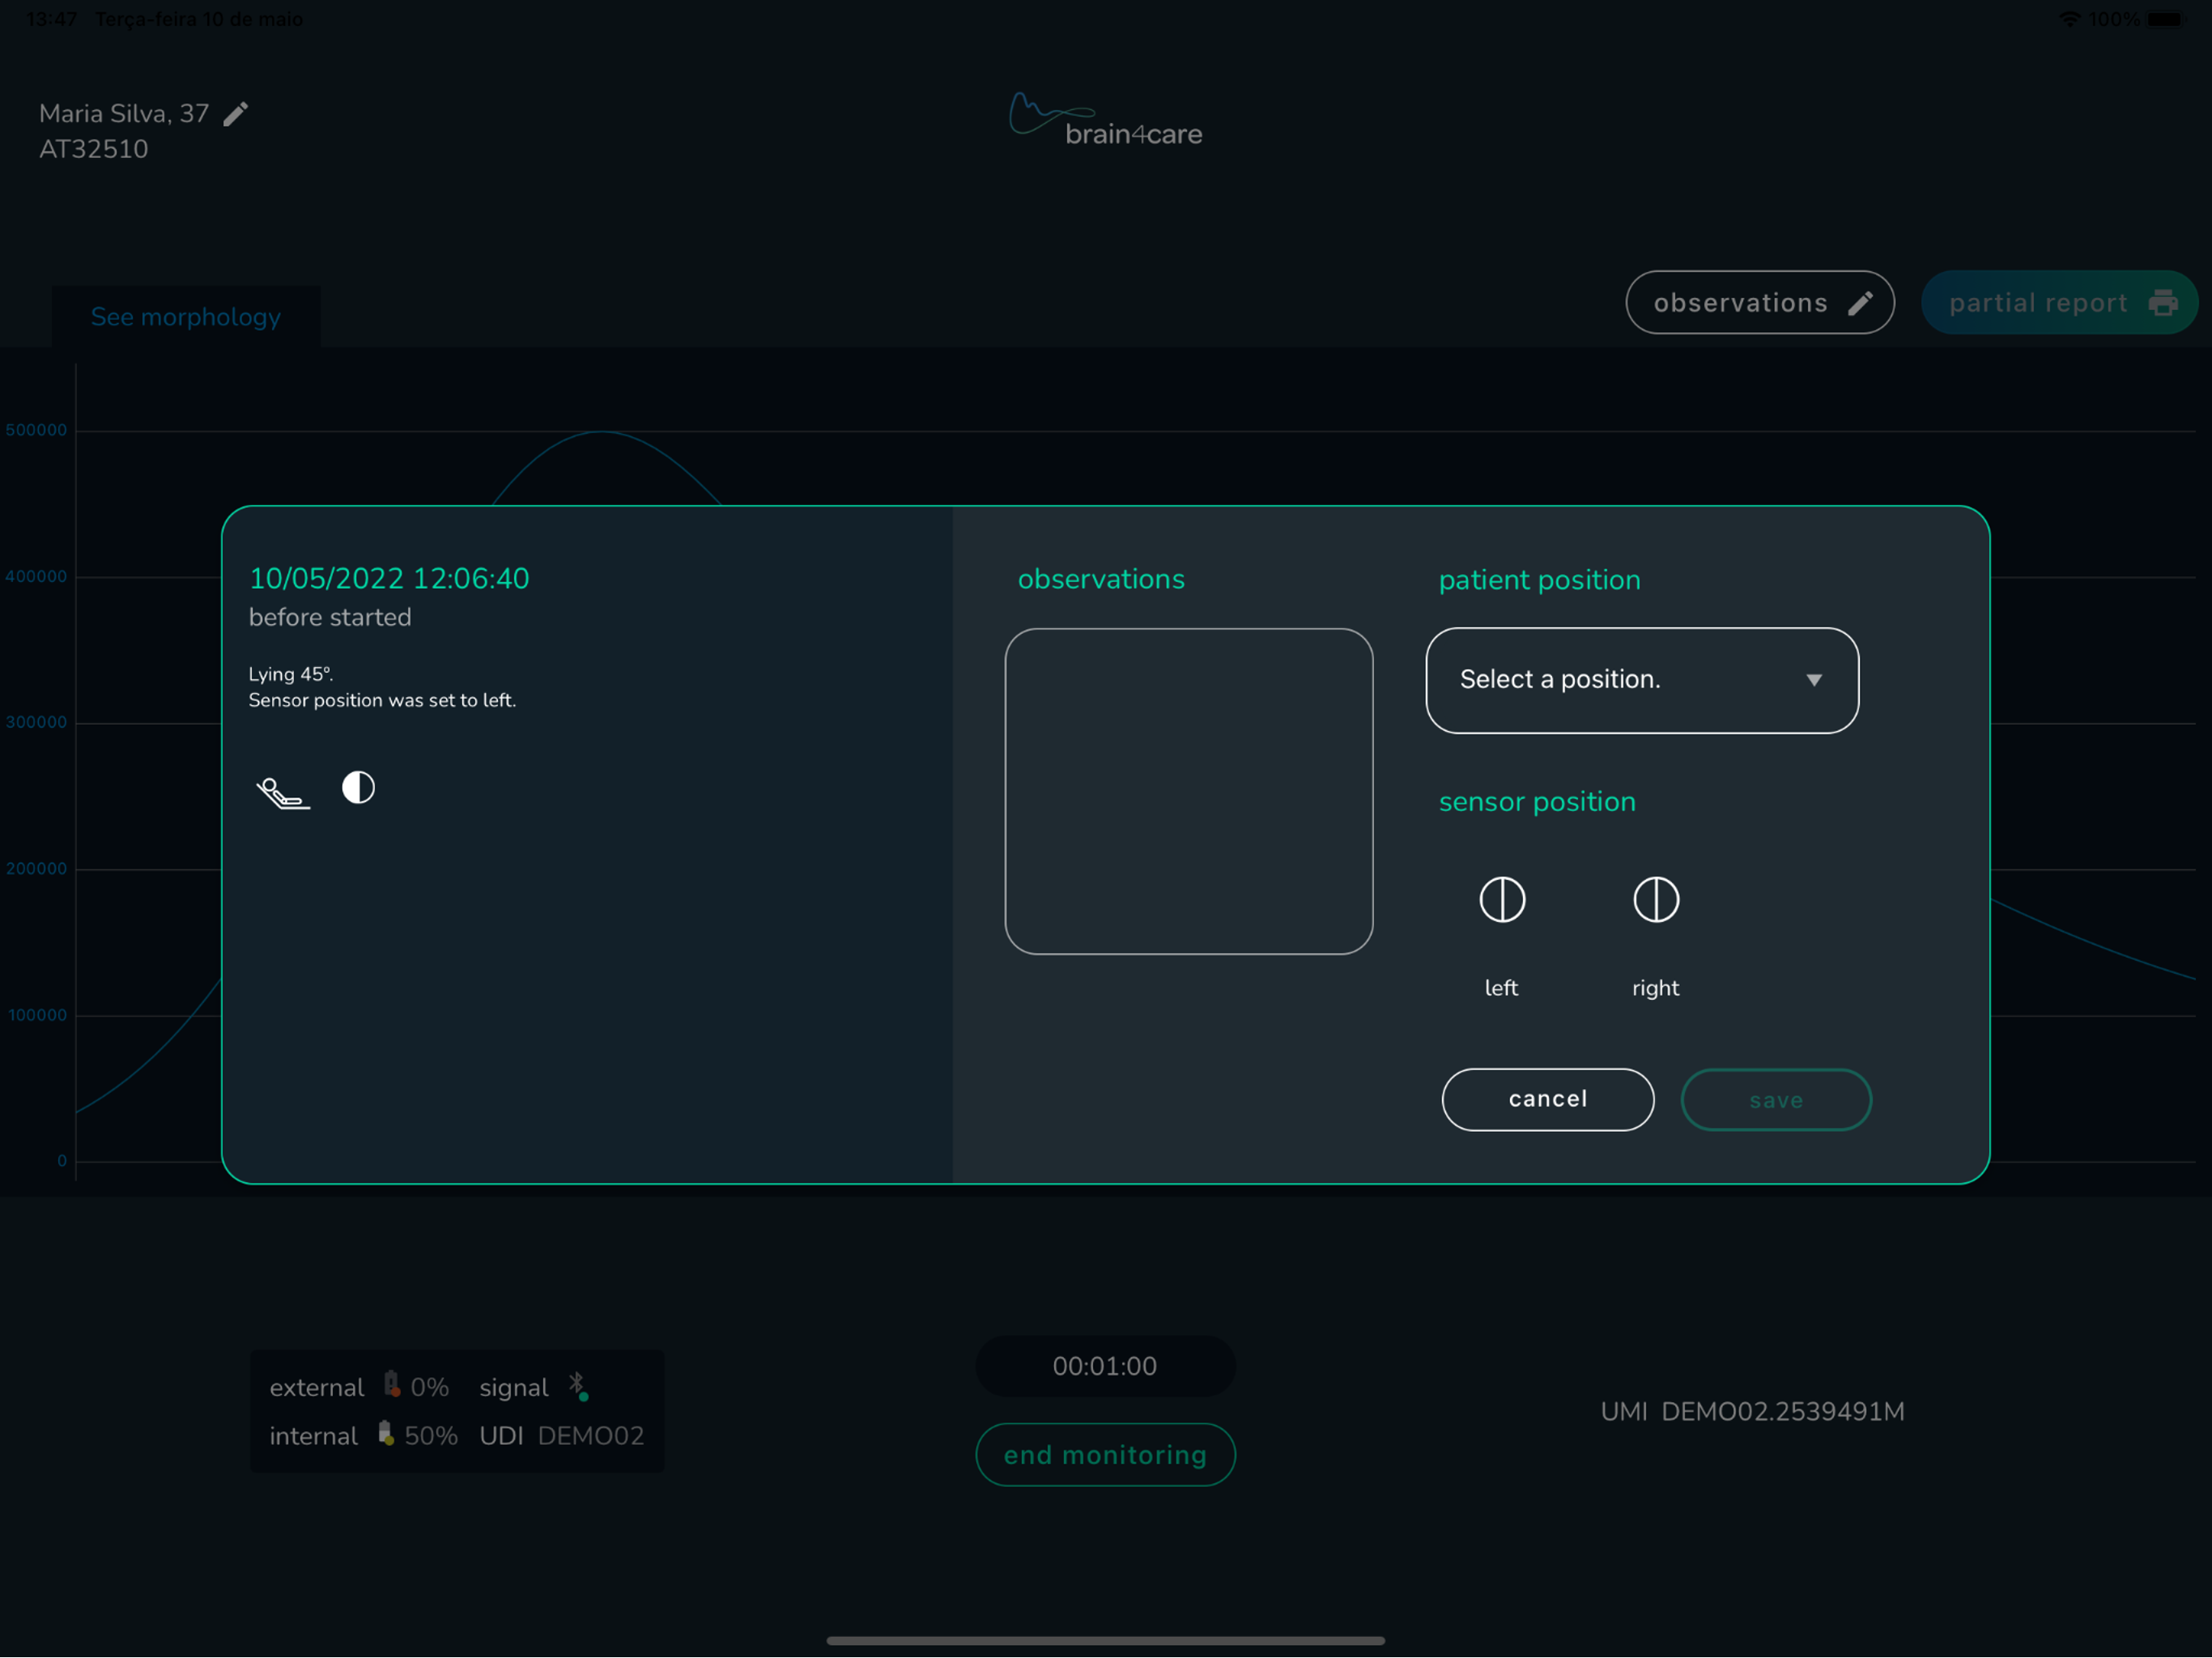This screenshot has height=1658, width=2212.
Task: Click the lying 45° patient position icon
Action: pos(283,792)
